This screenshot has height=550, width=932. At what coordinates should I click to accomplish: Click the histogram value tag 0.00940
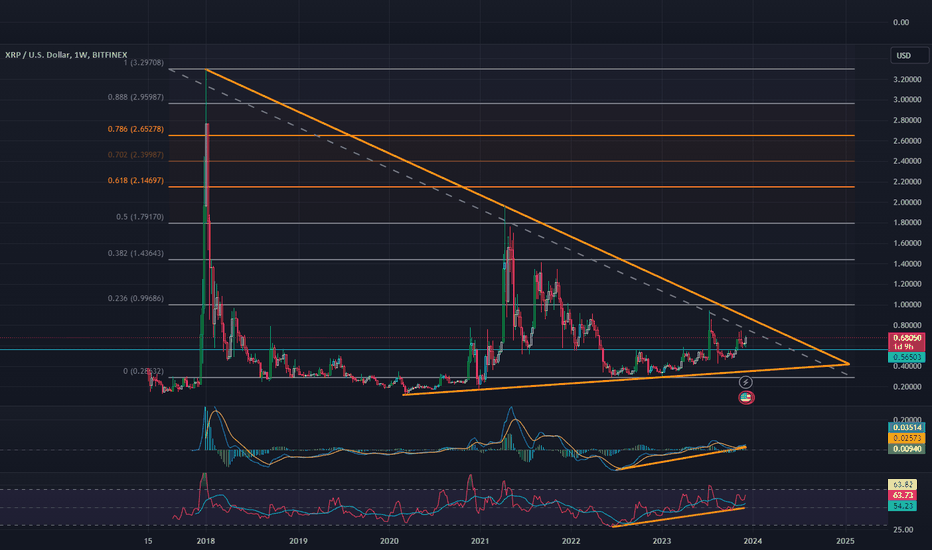906,449
